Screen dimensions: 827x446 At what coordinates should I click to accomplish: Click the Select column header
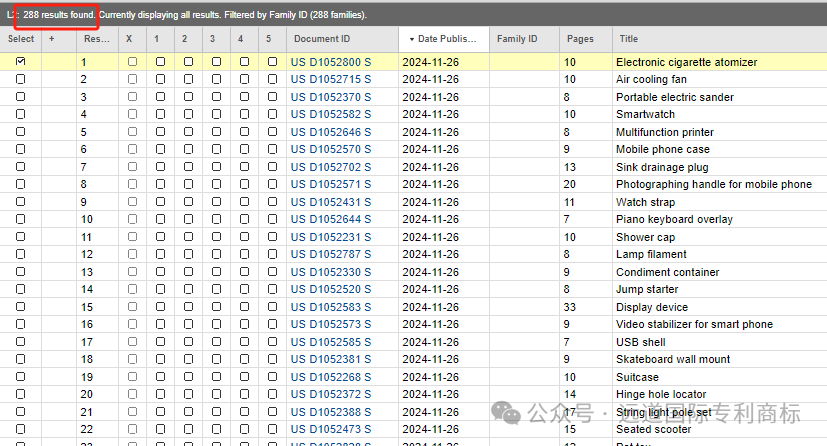click(x=21, y=39)
